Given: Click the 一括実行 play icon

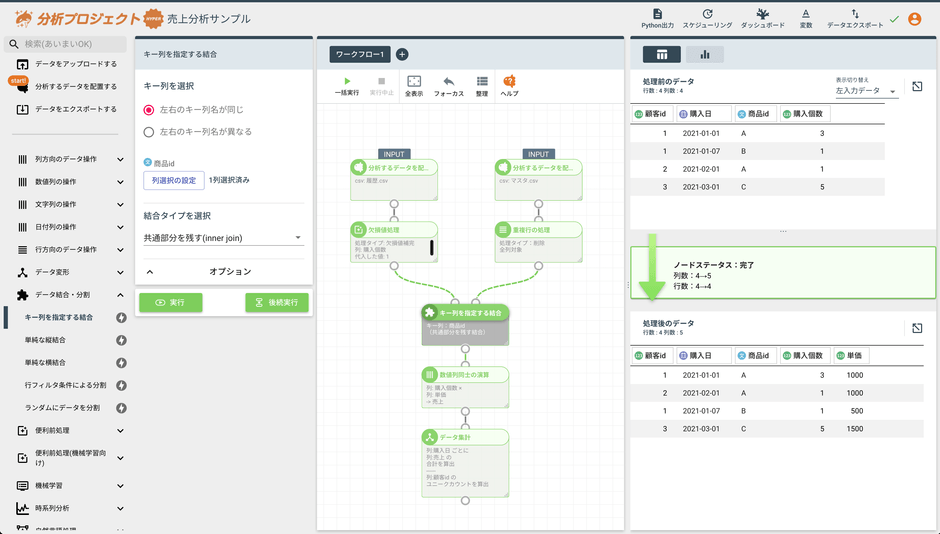Looking at the screenshot, I should coord(347,81).
